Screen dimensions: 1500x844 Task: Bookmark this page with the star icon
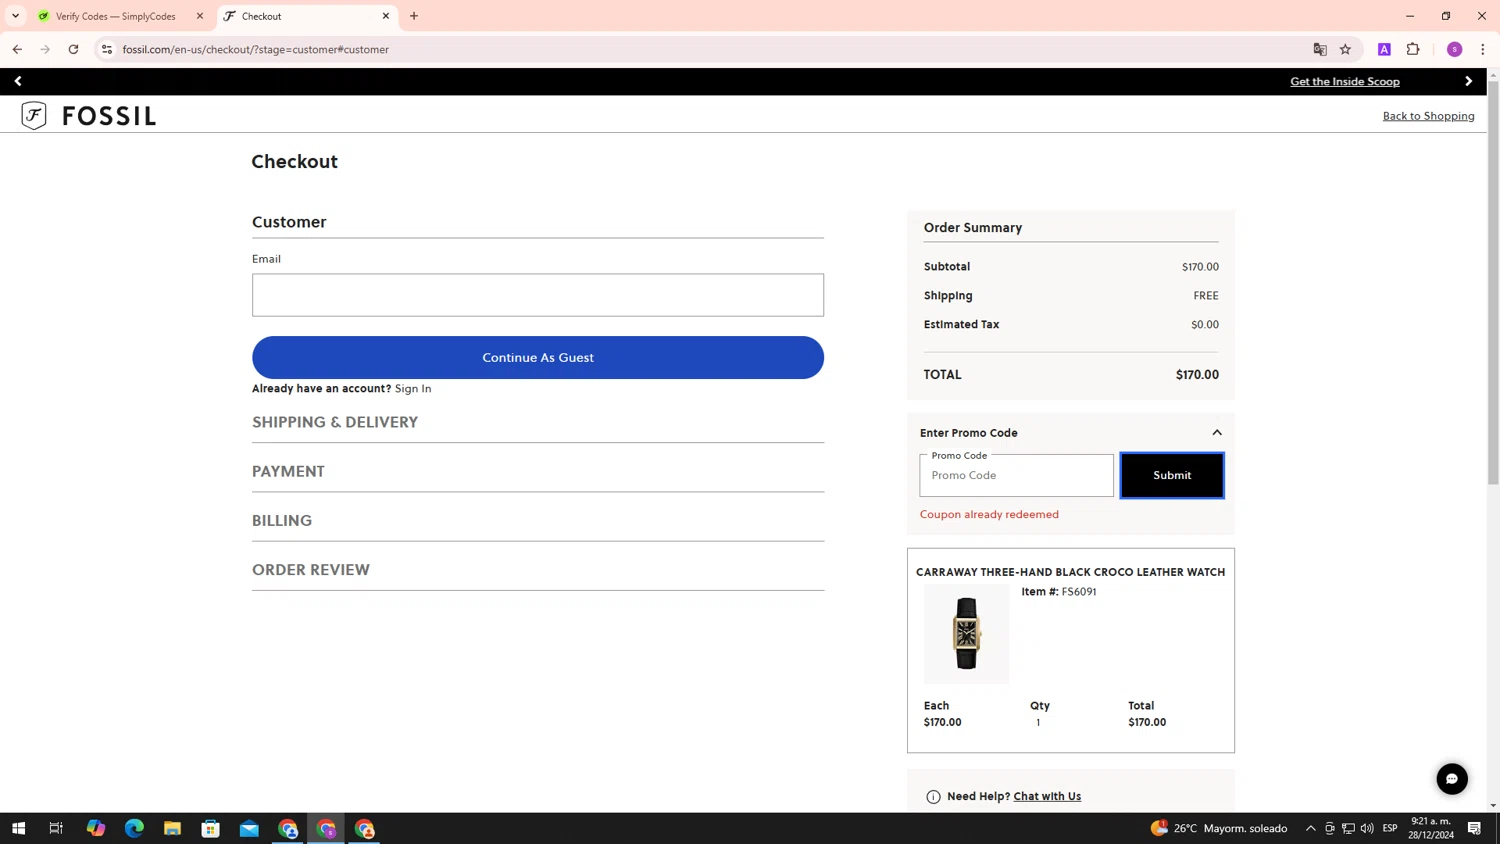tap(1345, 49)
